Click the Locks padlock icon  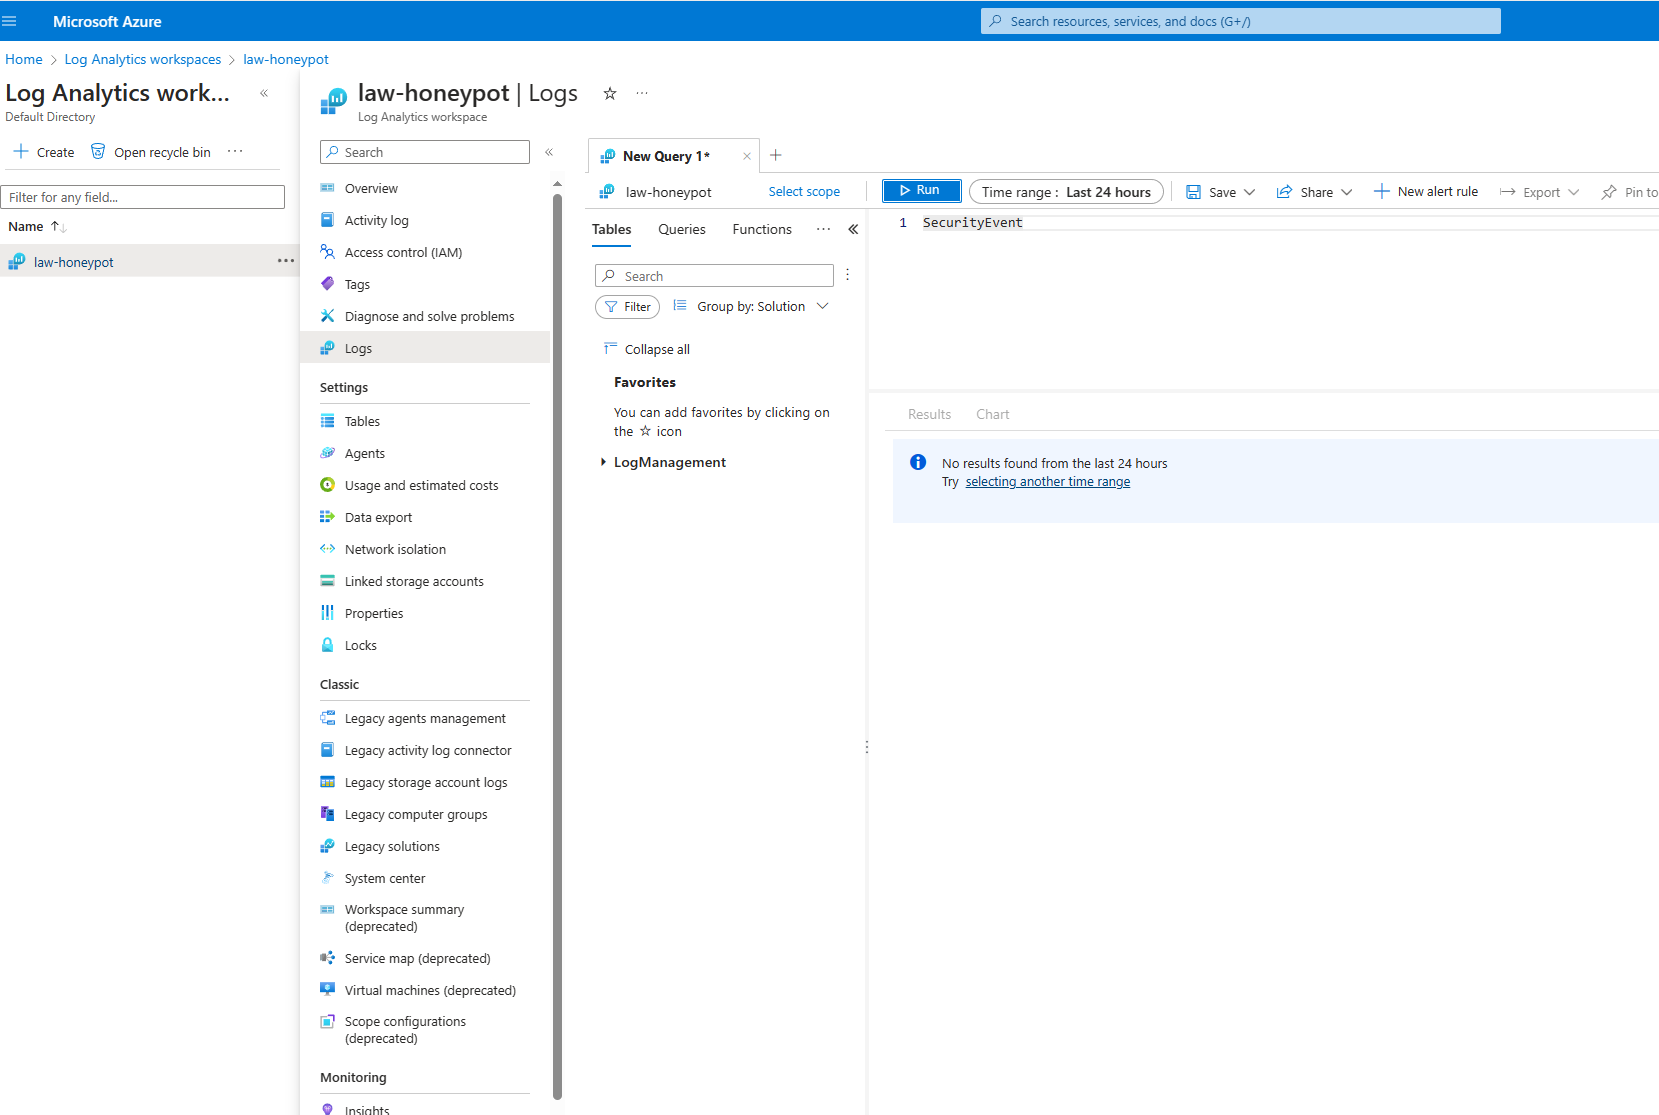pyautogui.click(x=327, y=645)
